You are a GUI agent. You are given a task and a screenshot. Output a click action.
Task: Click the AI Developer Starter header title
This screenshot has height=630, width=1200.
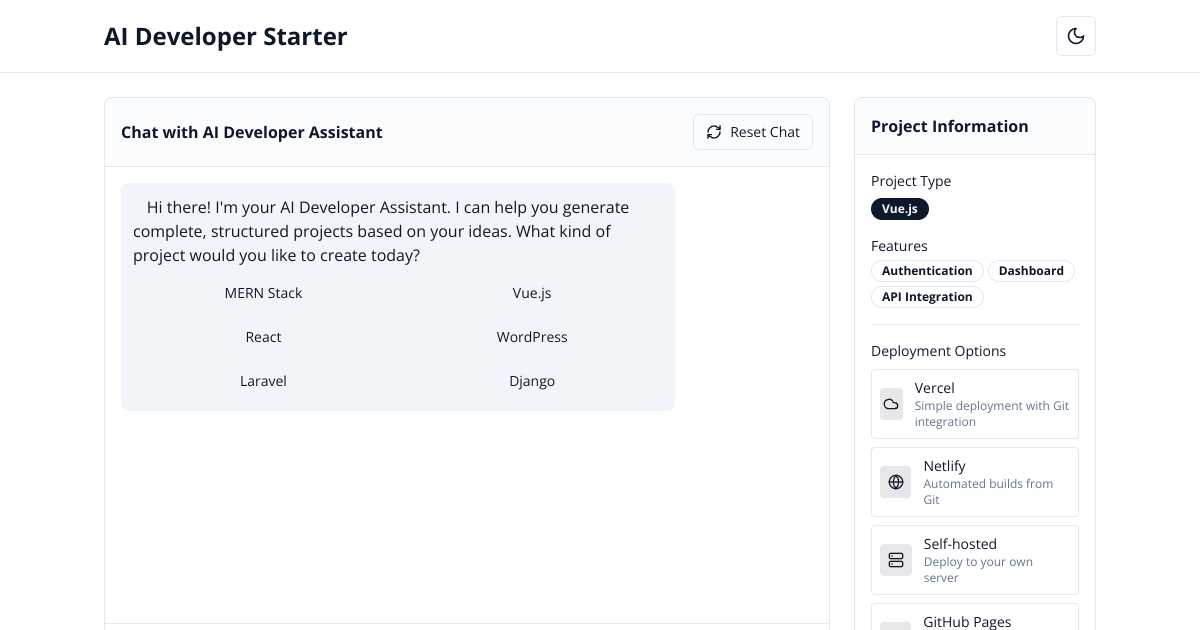coord(226,36)
